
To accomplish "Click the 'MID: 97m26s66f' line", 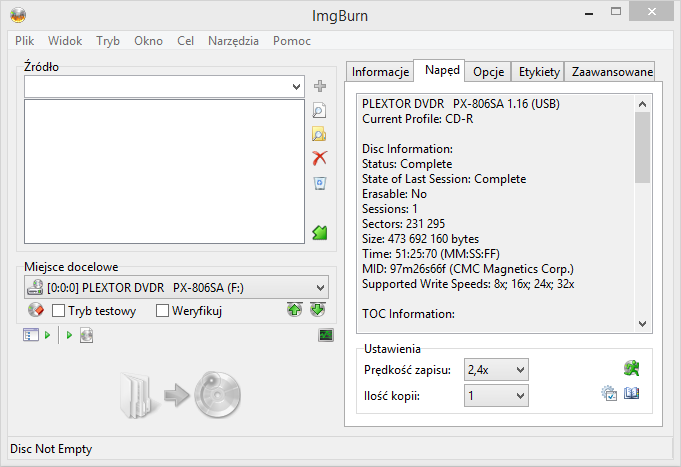I will coord(468,269).
